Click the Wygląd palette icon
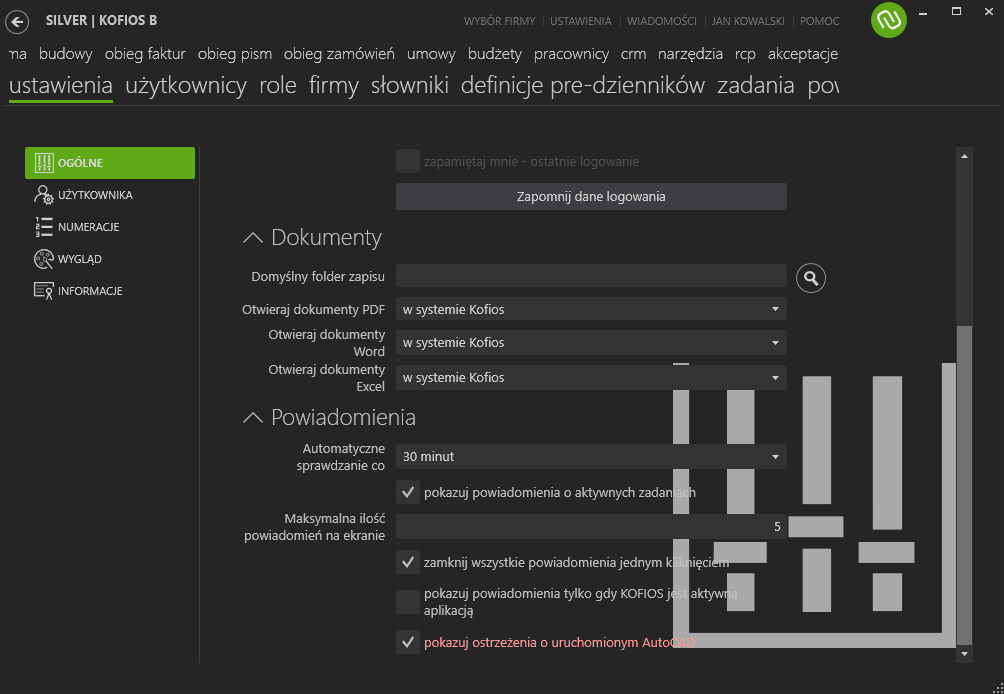 pyautogui.click(x=44, y=259)
